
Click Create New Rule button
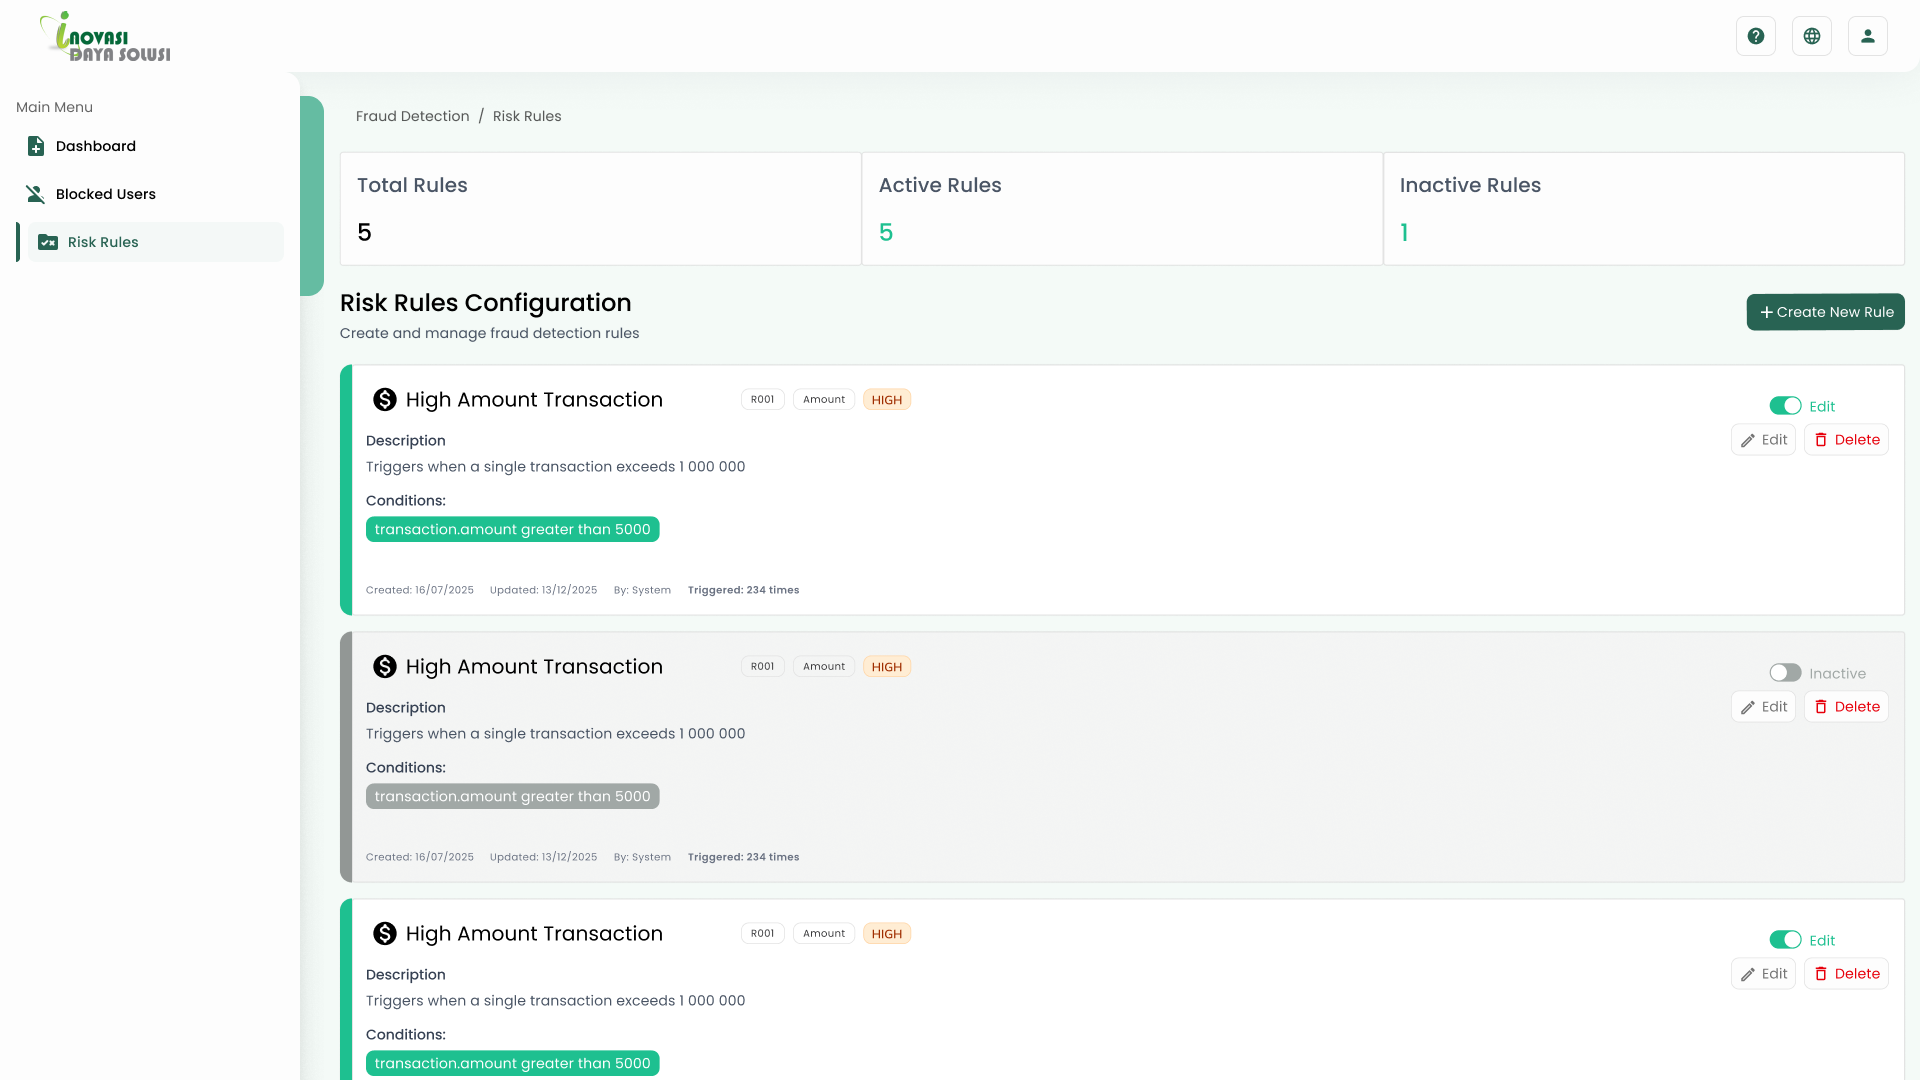[x=1825, y=312]
